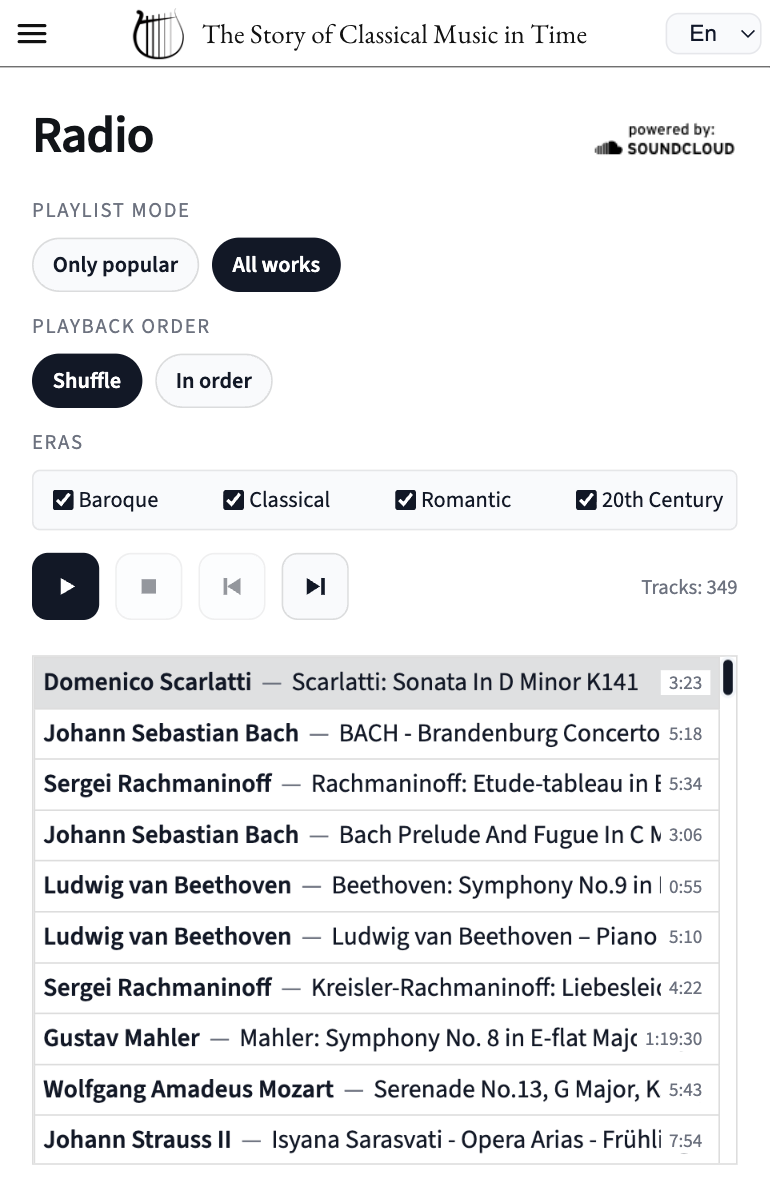Disable the Classical era filter
This screenshot has width=770, height=1202.
[x=232, y=499]
